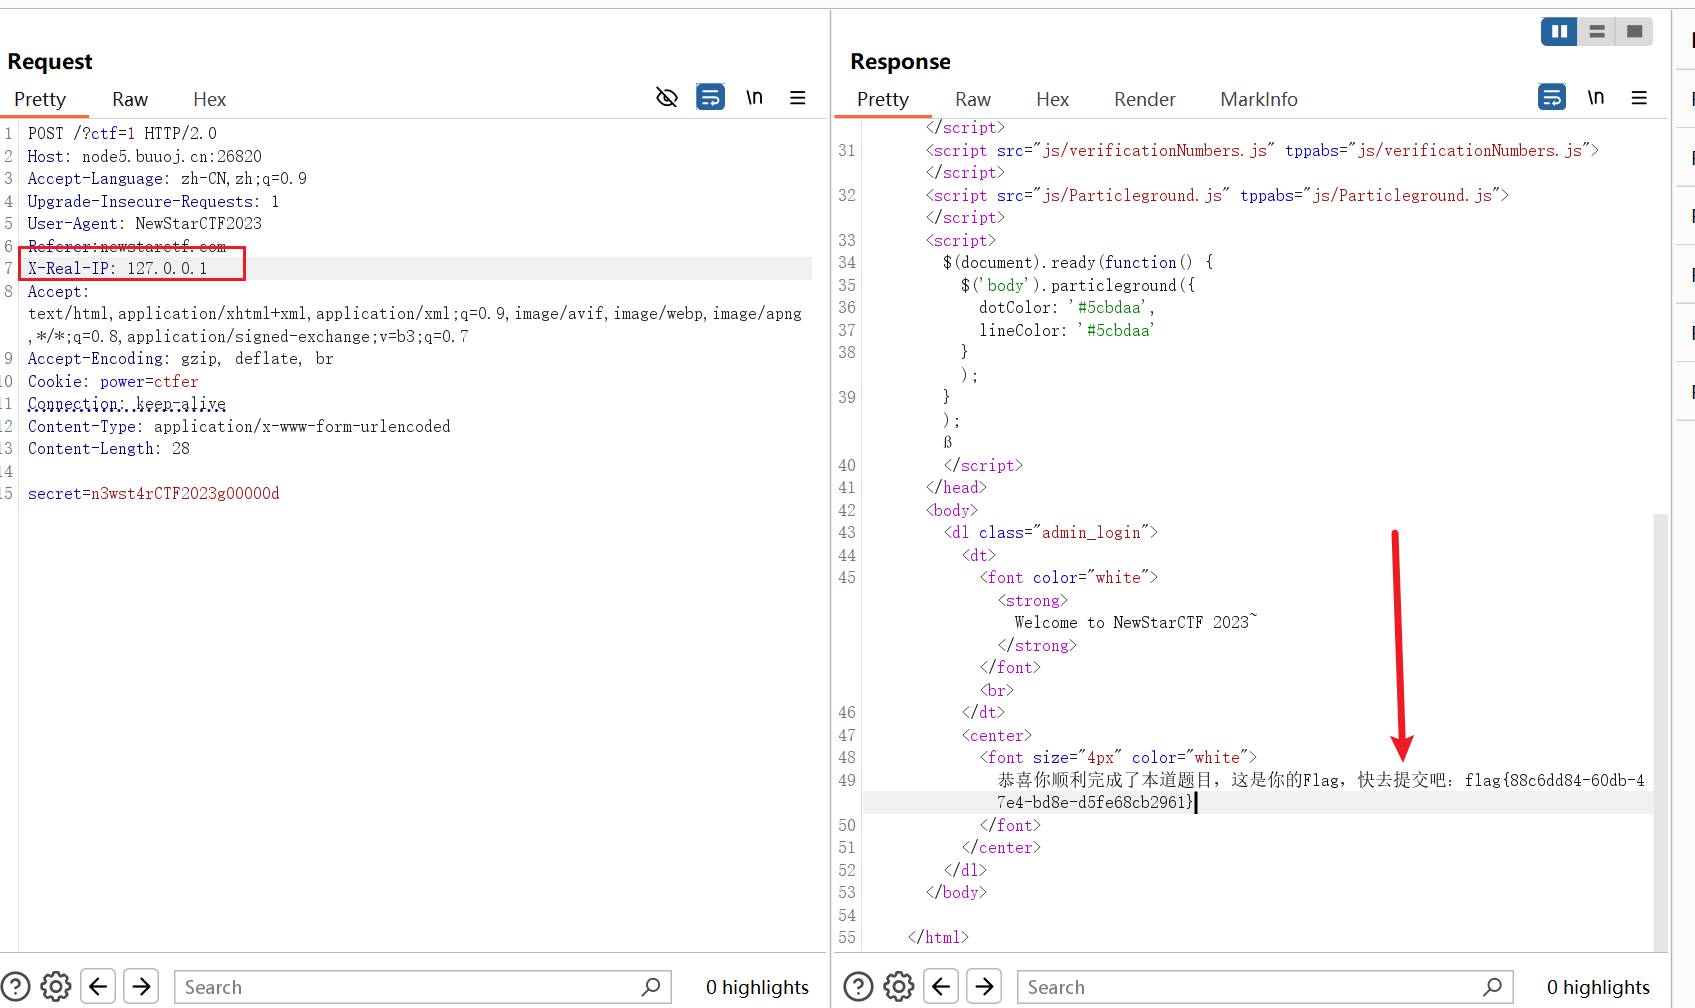The height and width of the screenshot is (1008, 1695).
Task: Switch Request view to Raw tab
Action: click(x=130, y=99)
